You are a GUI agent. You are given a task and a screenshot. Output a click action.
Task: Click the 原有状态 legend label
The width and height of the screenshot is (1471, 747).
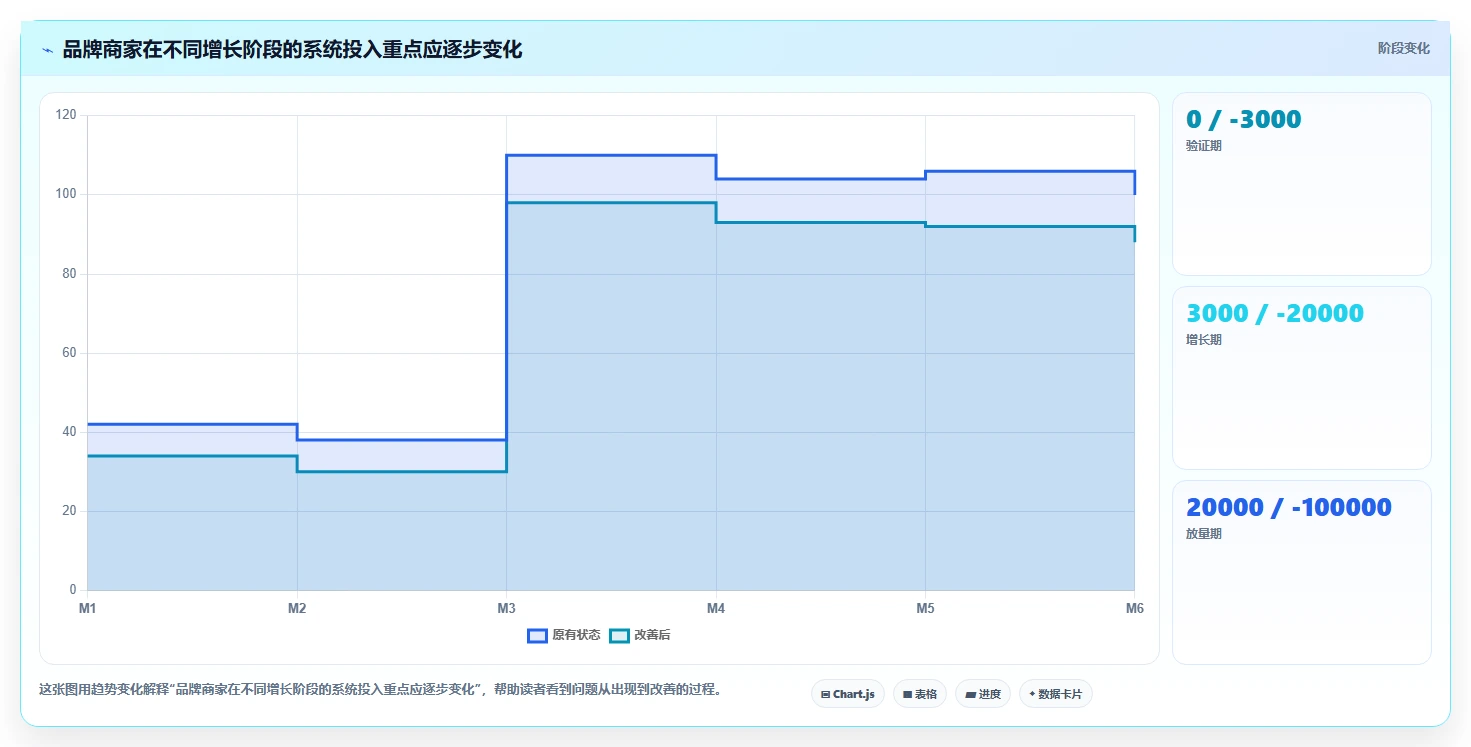click(576, 636)
